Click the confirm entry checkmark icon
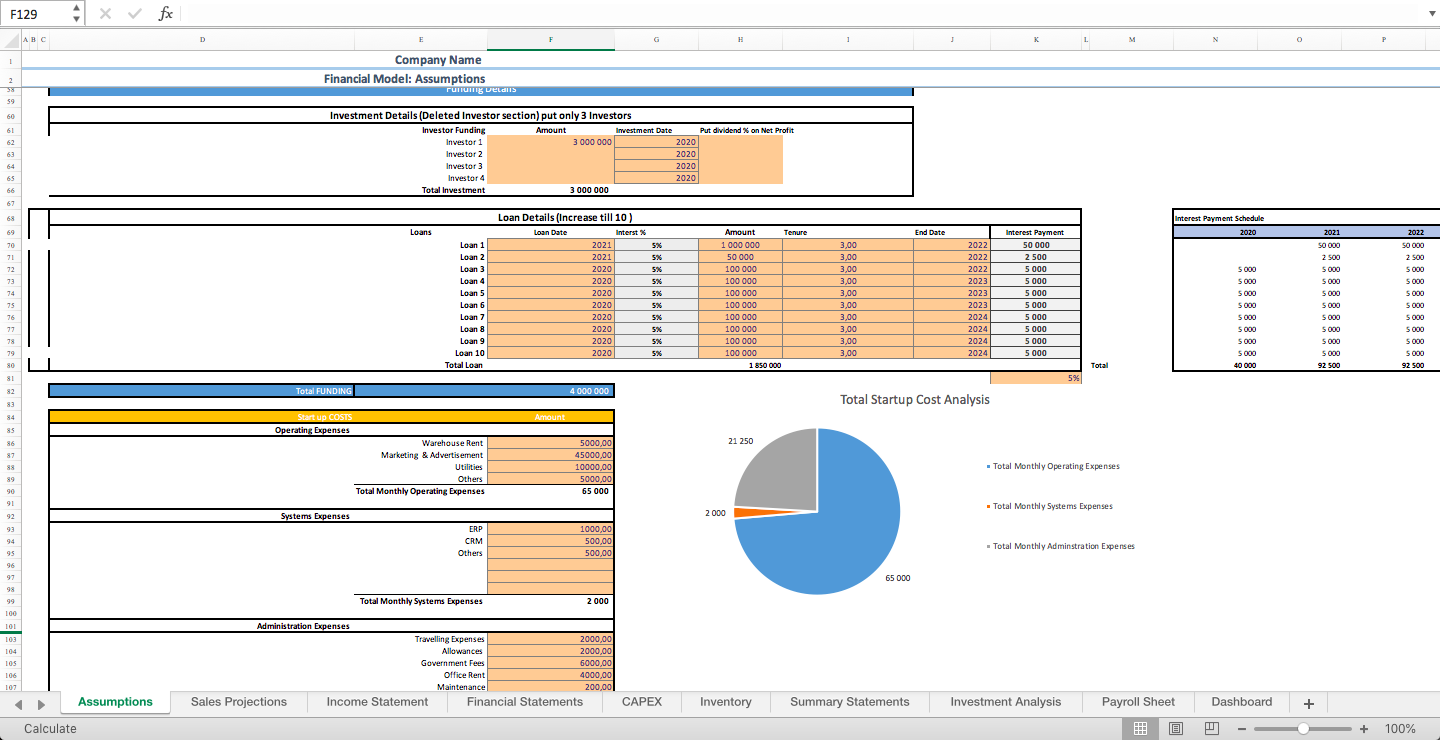Screen dimensions: 1440x740 point(135,14)
